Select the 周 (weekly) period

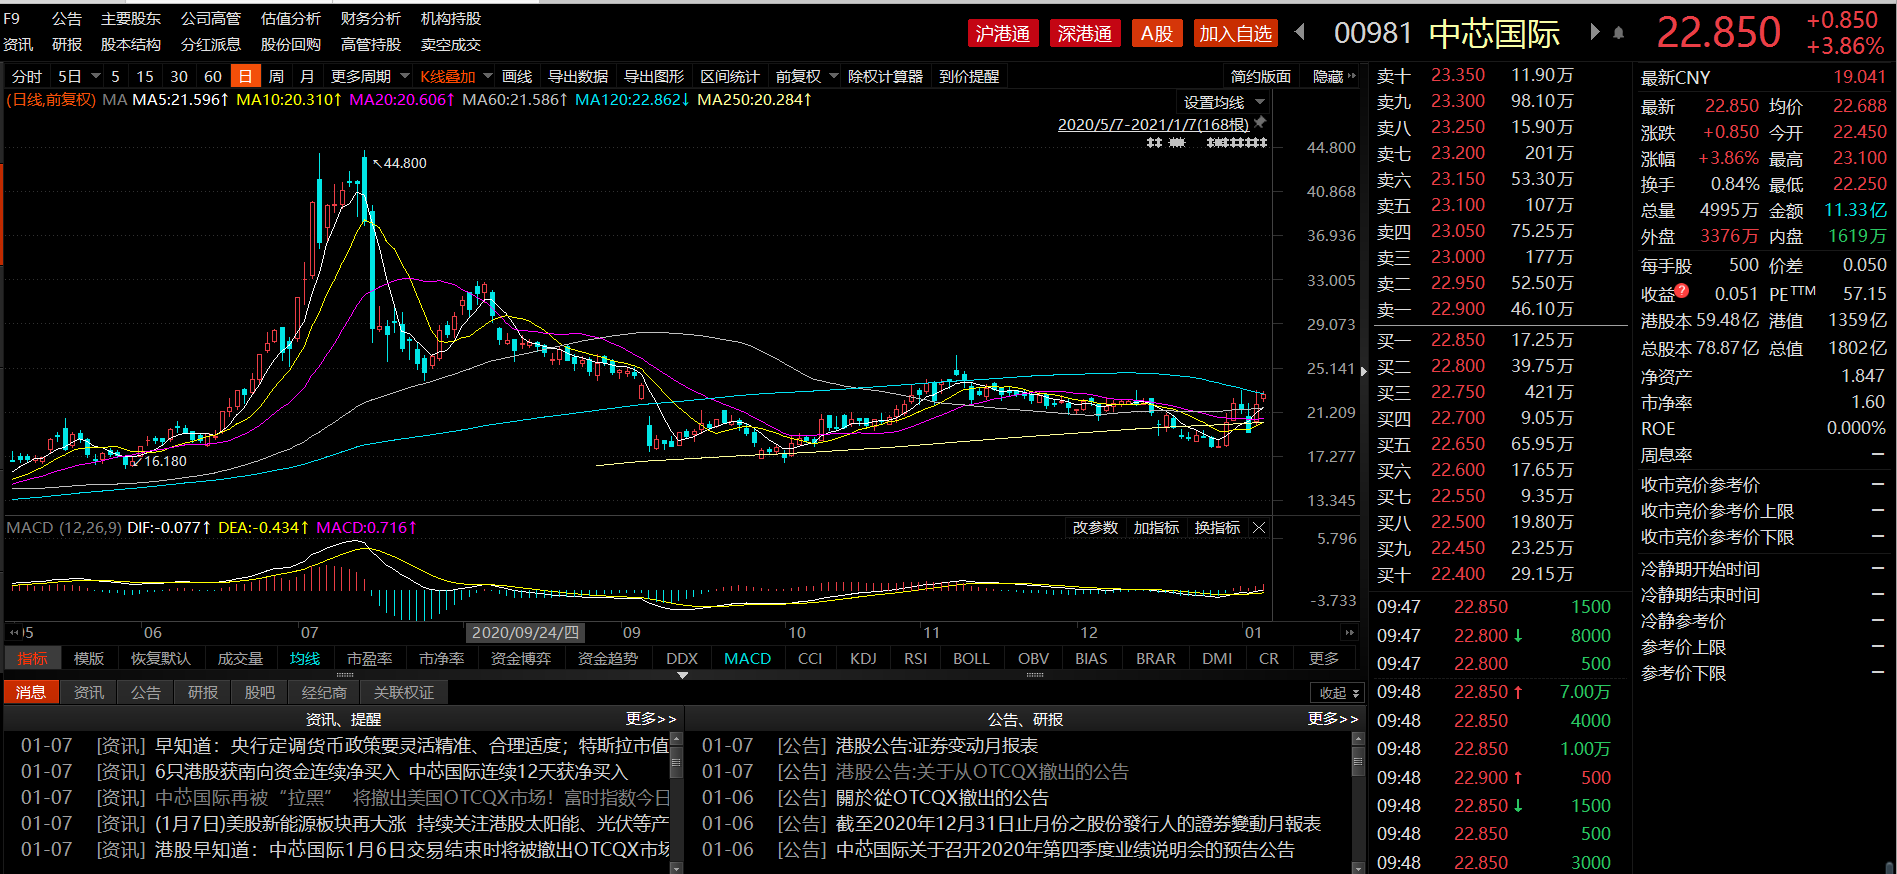click(276, 76)
